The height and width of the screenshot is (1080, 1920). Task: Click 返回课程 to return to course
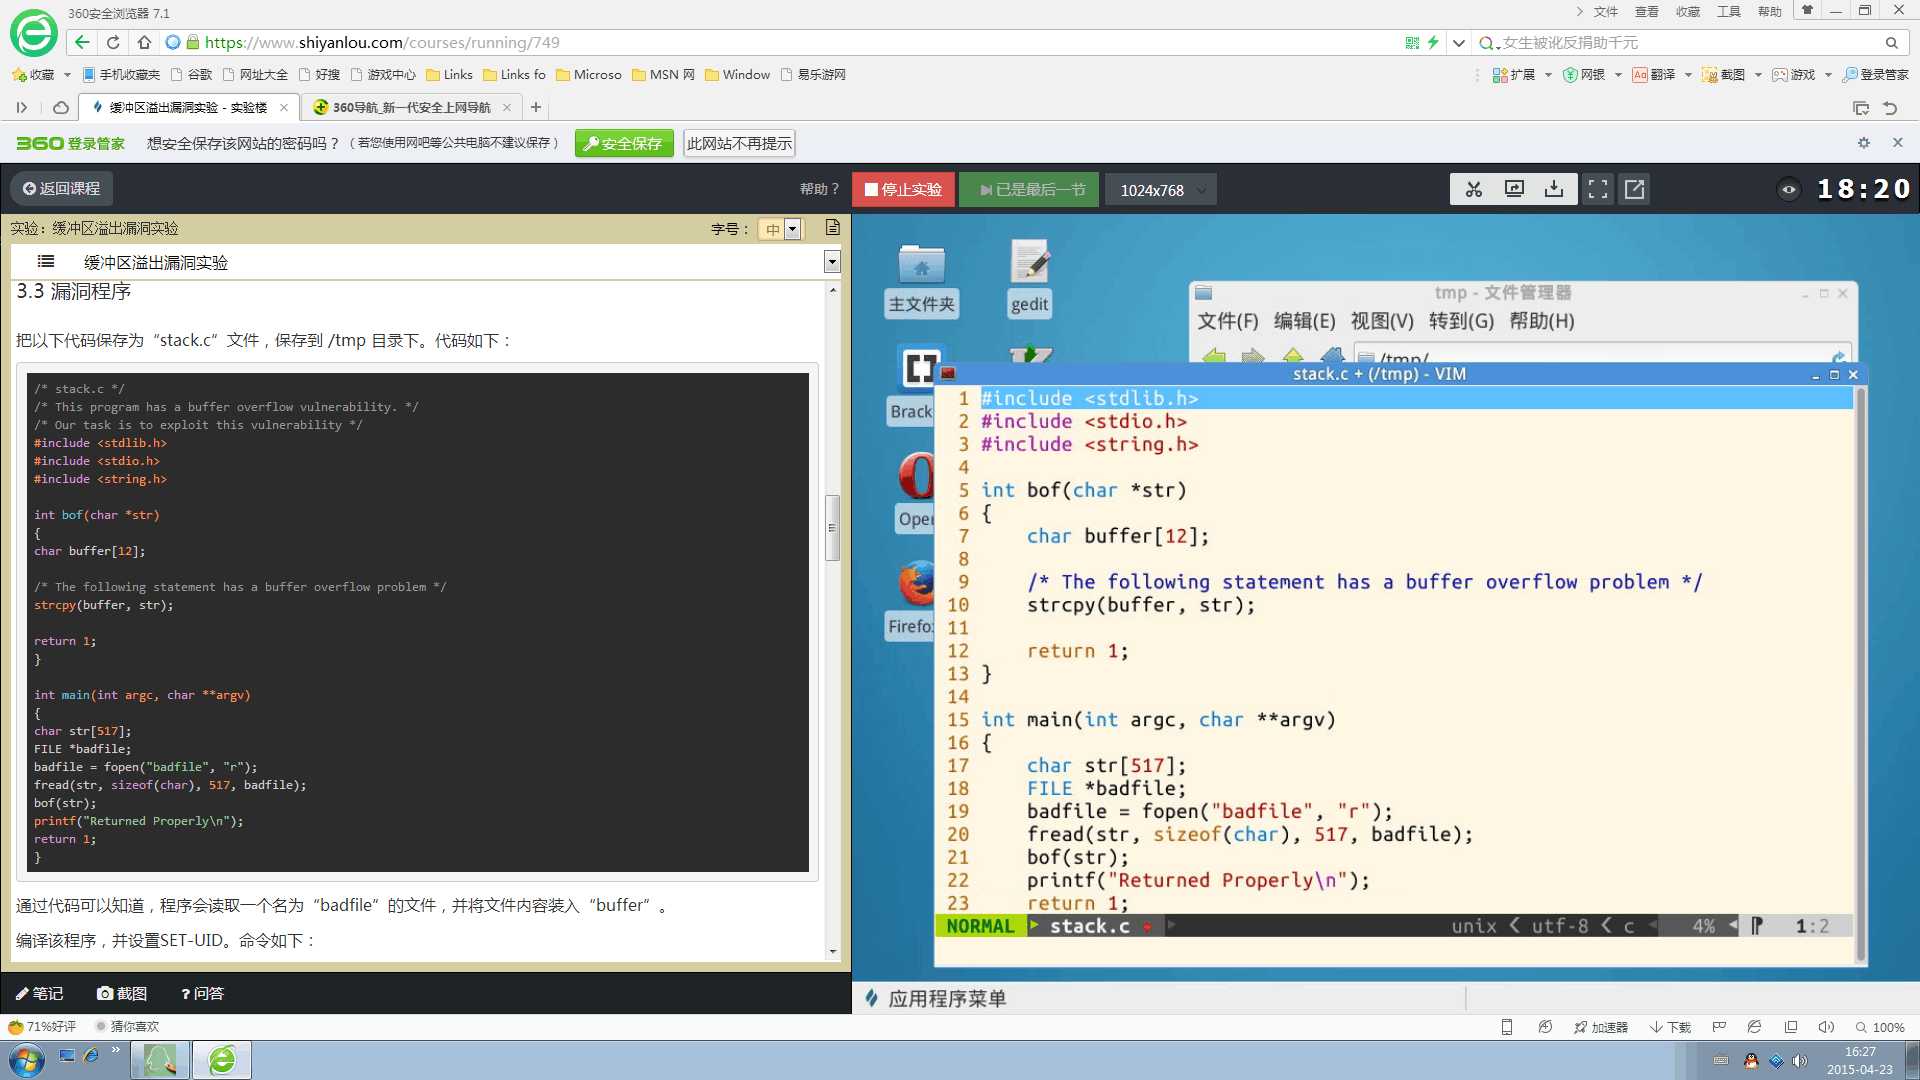61,188
